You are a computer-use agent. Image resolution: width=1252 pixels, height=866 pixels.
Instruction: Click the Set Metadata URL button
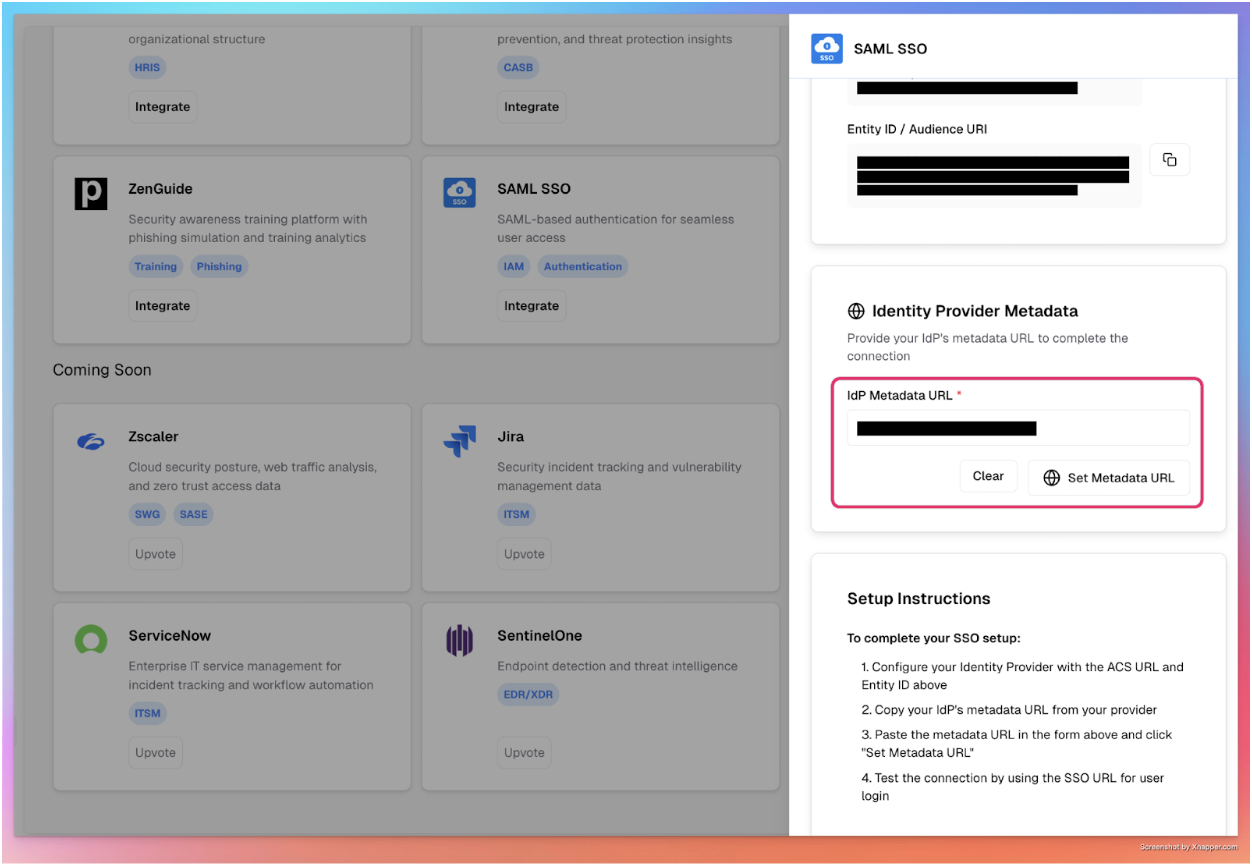[1108, 478]
